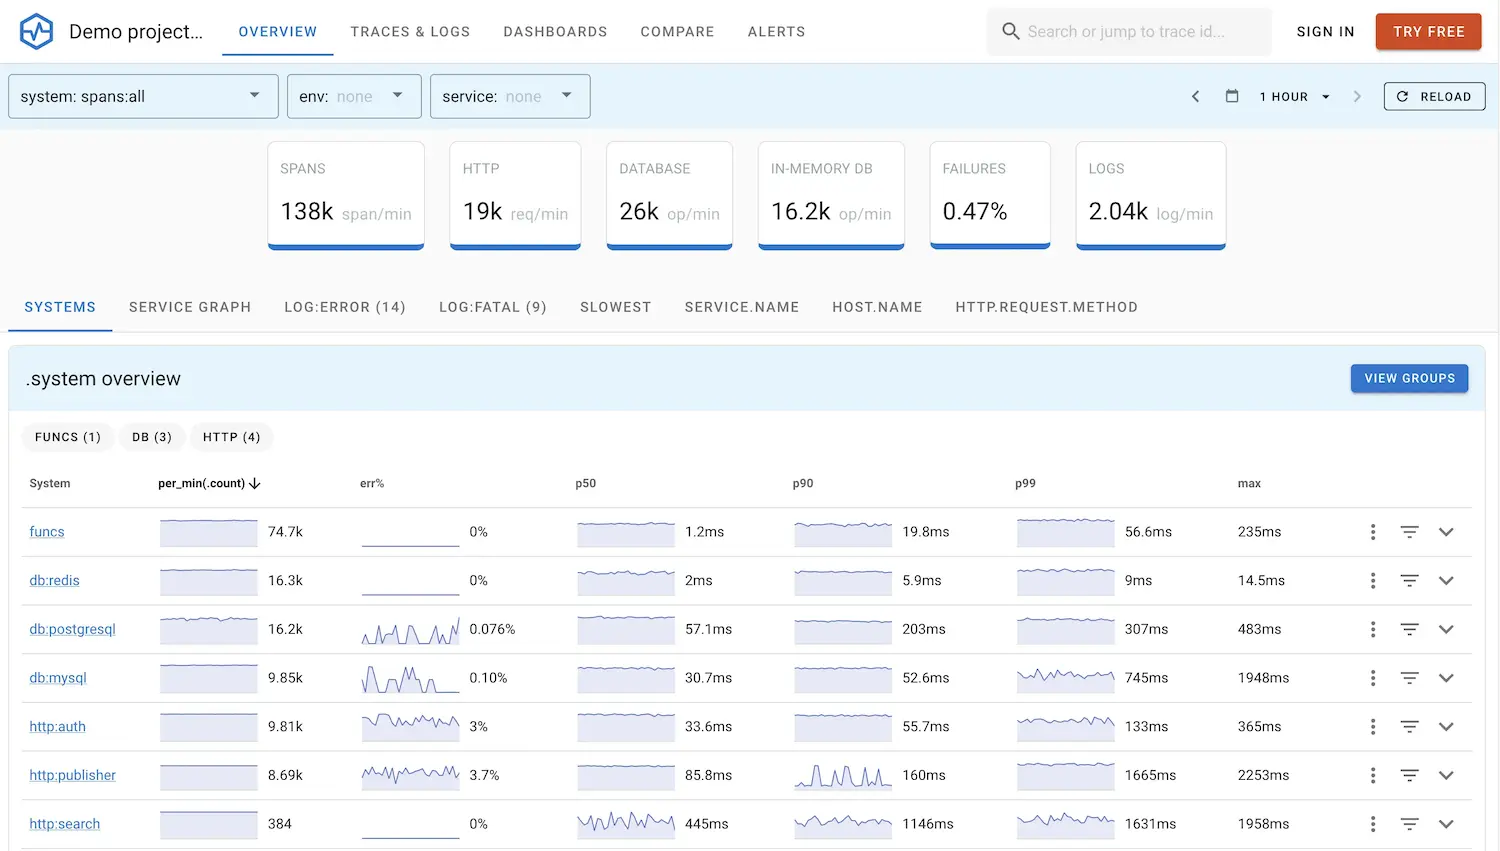Select the Service Graph tab
This screenshot has height=851, width=1500.
pyautogui.click(x=190, y=307)
